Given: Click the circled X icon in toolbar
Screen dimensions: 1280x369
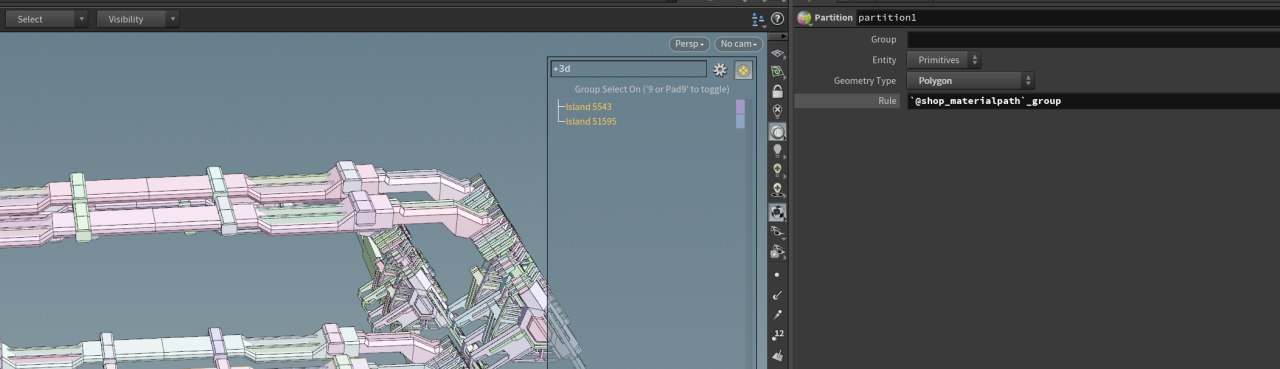Looking at the screenshot, I should 778,111.
